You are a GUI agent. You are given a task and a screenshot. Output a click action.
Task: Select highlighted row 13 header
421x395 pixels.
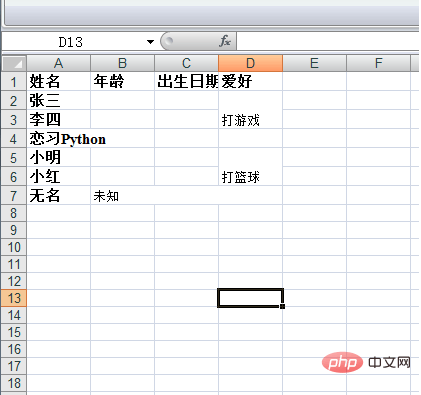pos(14,298)
